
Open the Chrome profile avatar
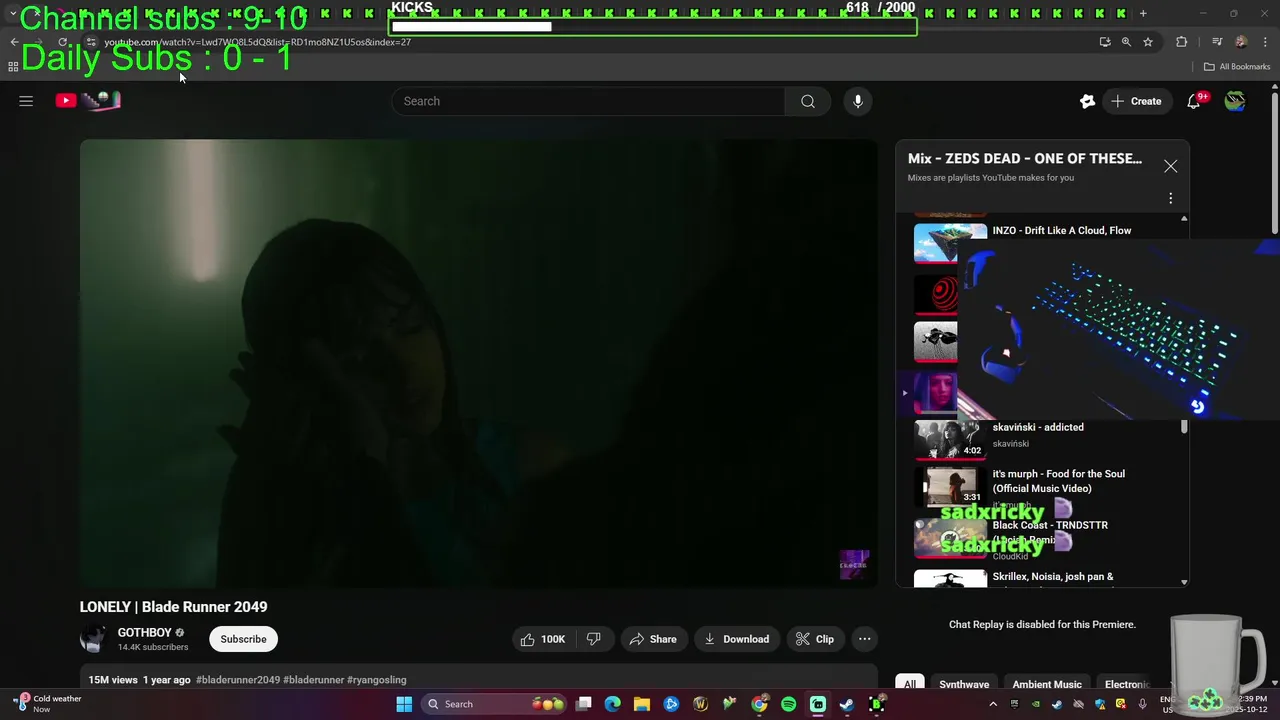point(1241,42)
